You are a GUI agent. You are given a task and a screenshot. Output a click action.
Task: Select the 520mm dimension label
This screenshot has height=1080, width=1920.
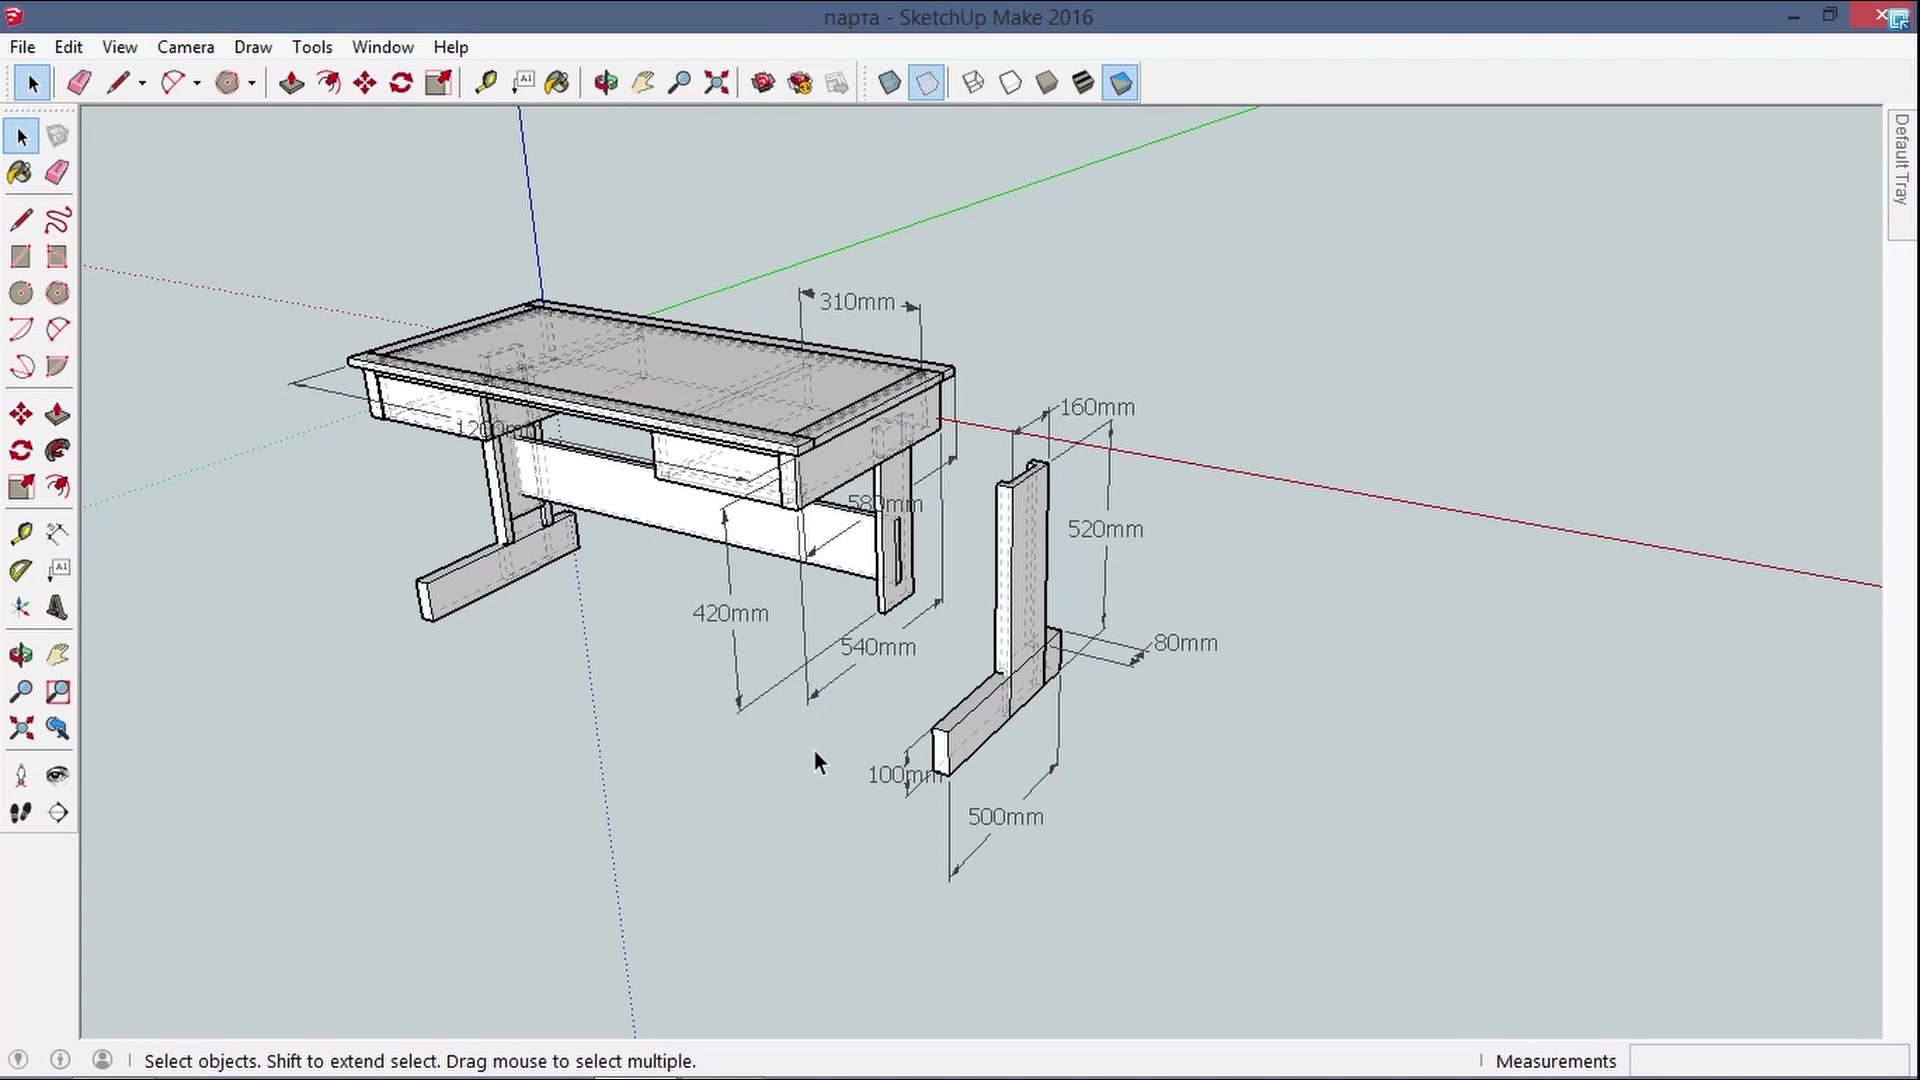(x=1105, y=530)
